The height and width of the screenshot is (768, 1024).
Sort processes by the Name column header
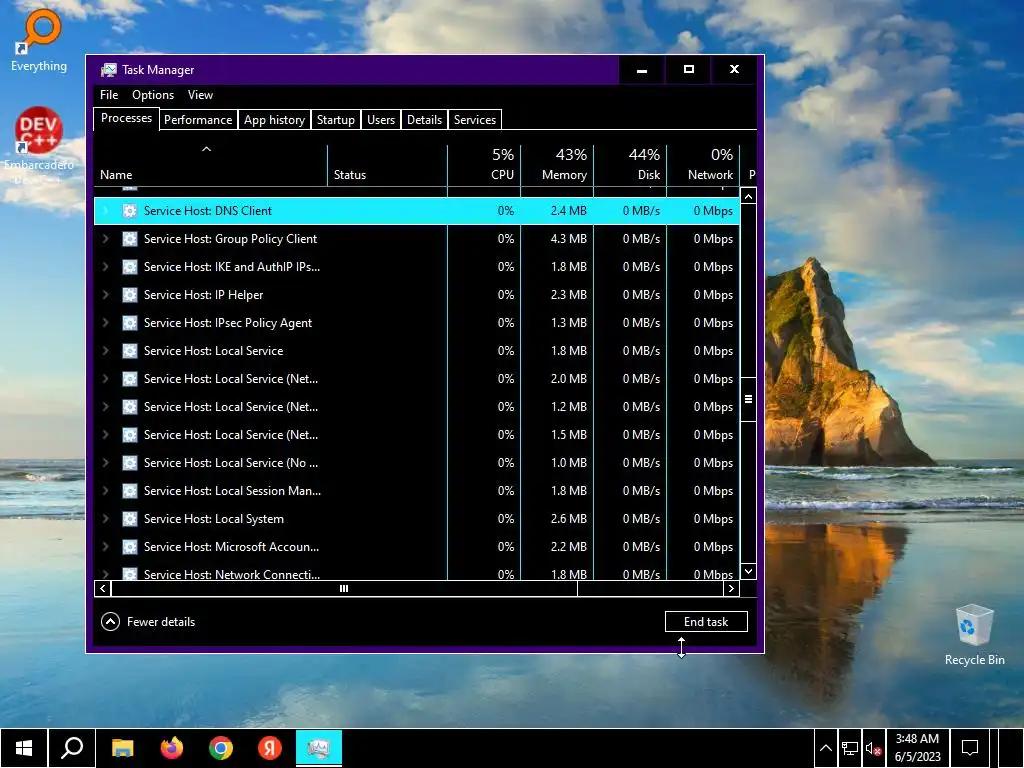210,166
